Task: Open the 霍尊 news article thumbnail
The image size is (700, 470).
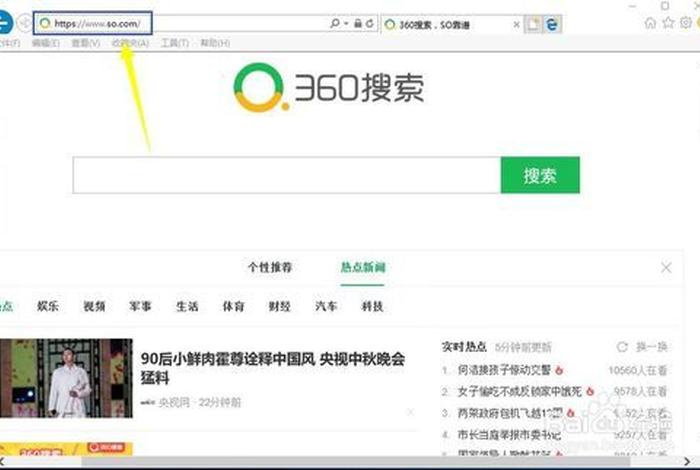Action: (x=66, y=378)
